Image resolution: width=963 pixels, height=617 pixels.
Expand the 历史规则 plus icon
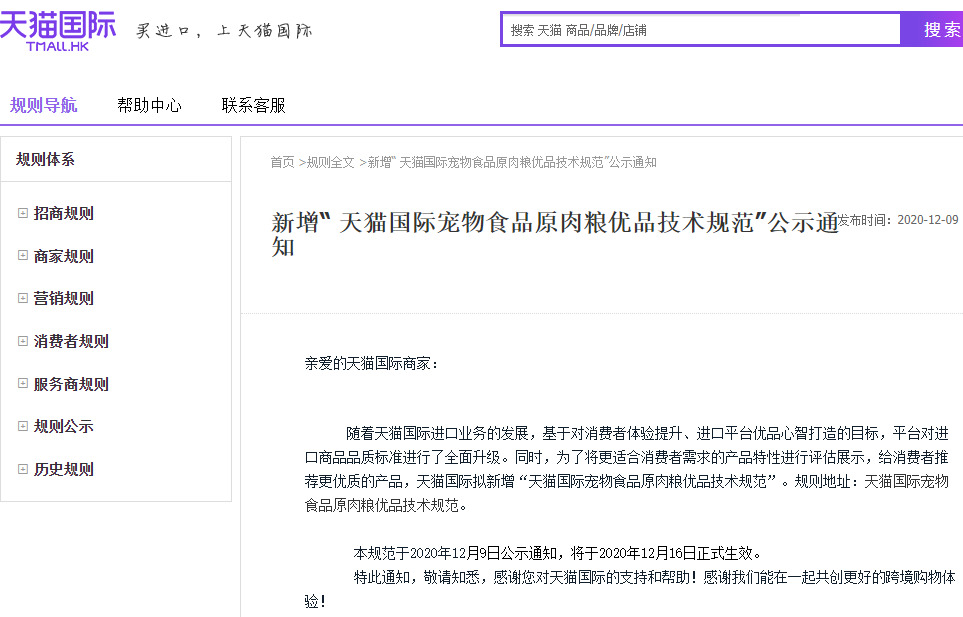point(23,469)
